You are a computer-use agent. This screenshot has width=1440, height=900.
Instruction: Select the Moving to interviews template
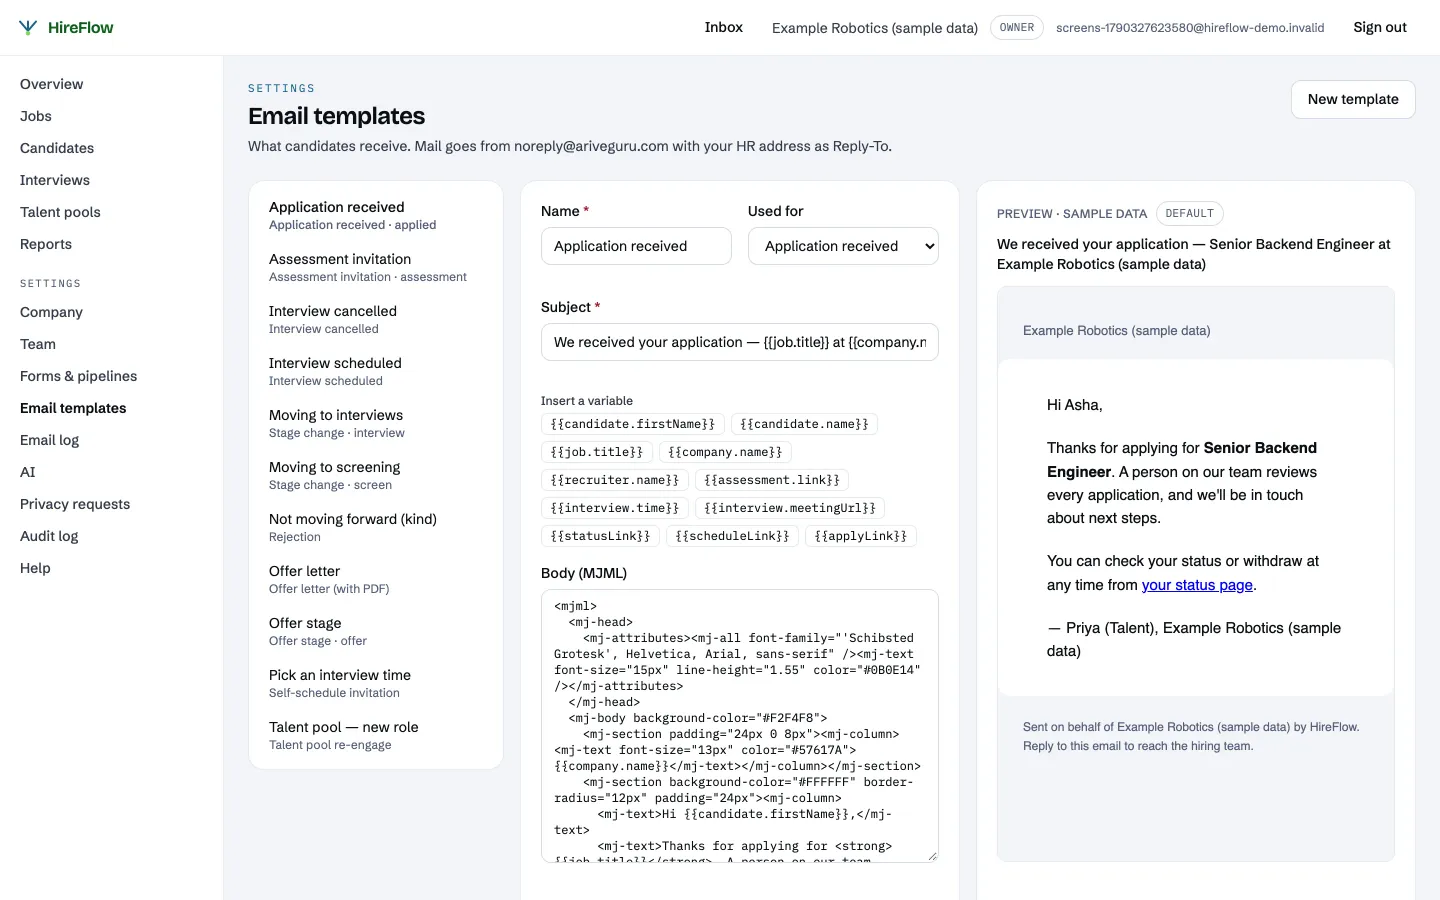coord(376,423)
